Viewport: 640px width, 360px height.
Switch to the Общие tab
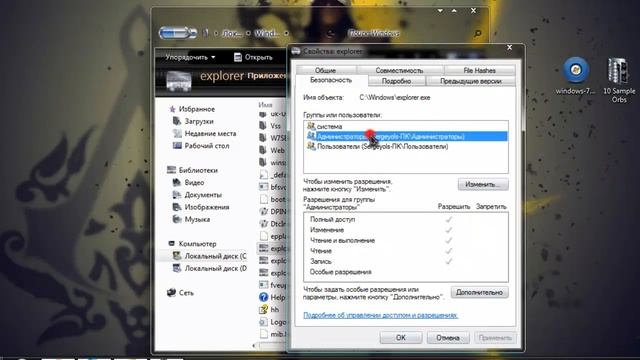(x=325, y=70)
